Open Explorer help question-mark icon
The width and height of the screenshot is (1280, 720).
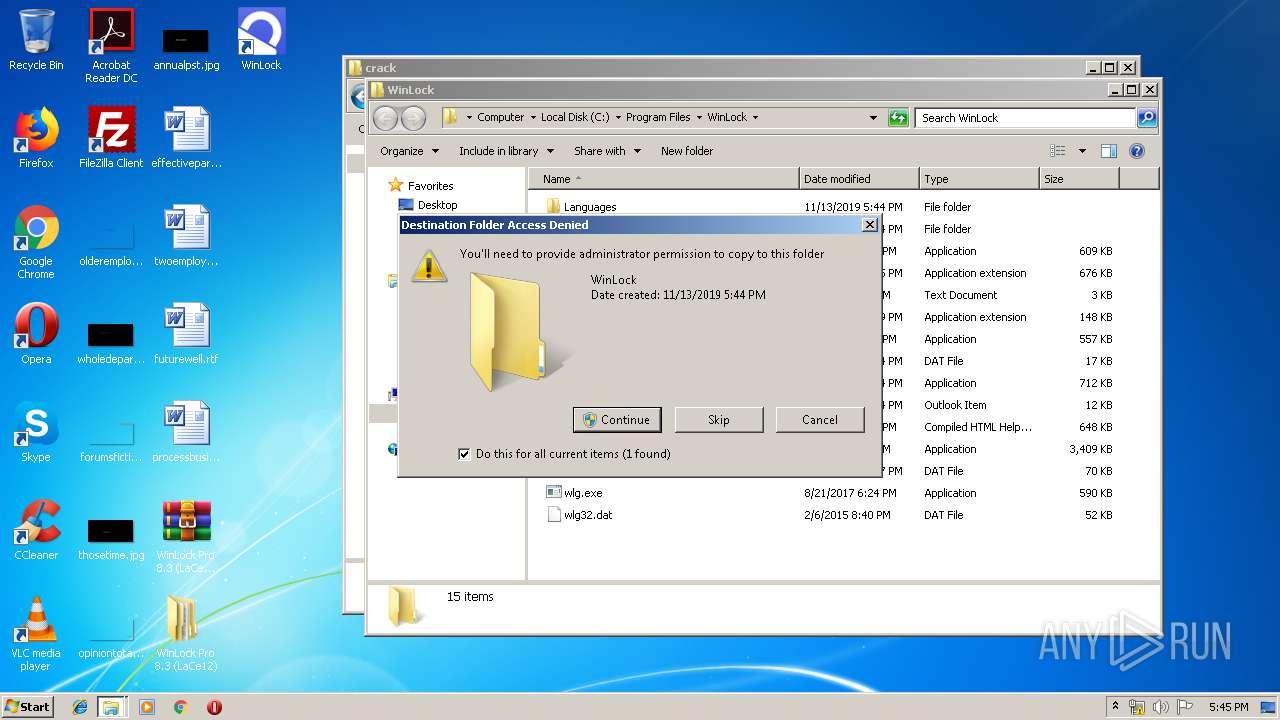click(1136, 151)
